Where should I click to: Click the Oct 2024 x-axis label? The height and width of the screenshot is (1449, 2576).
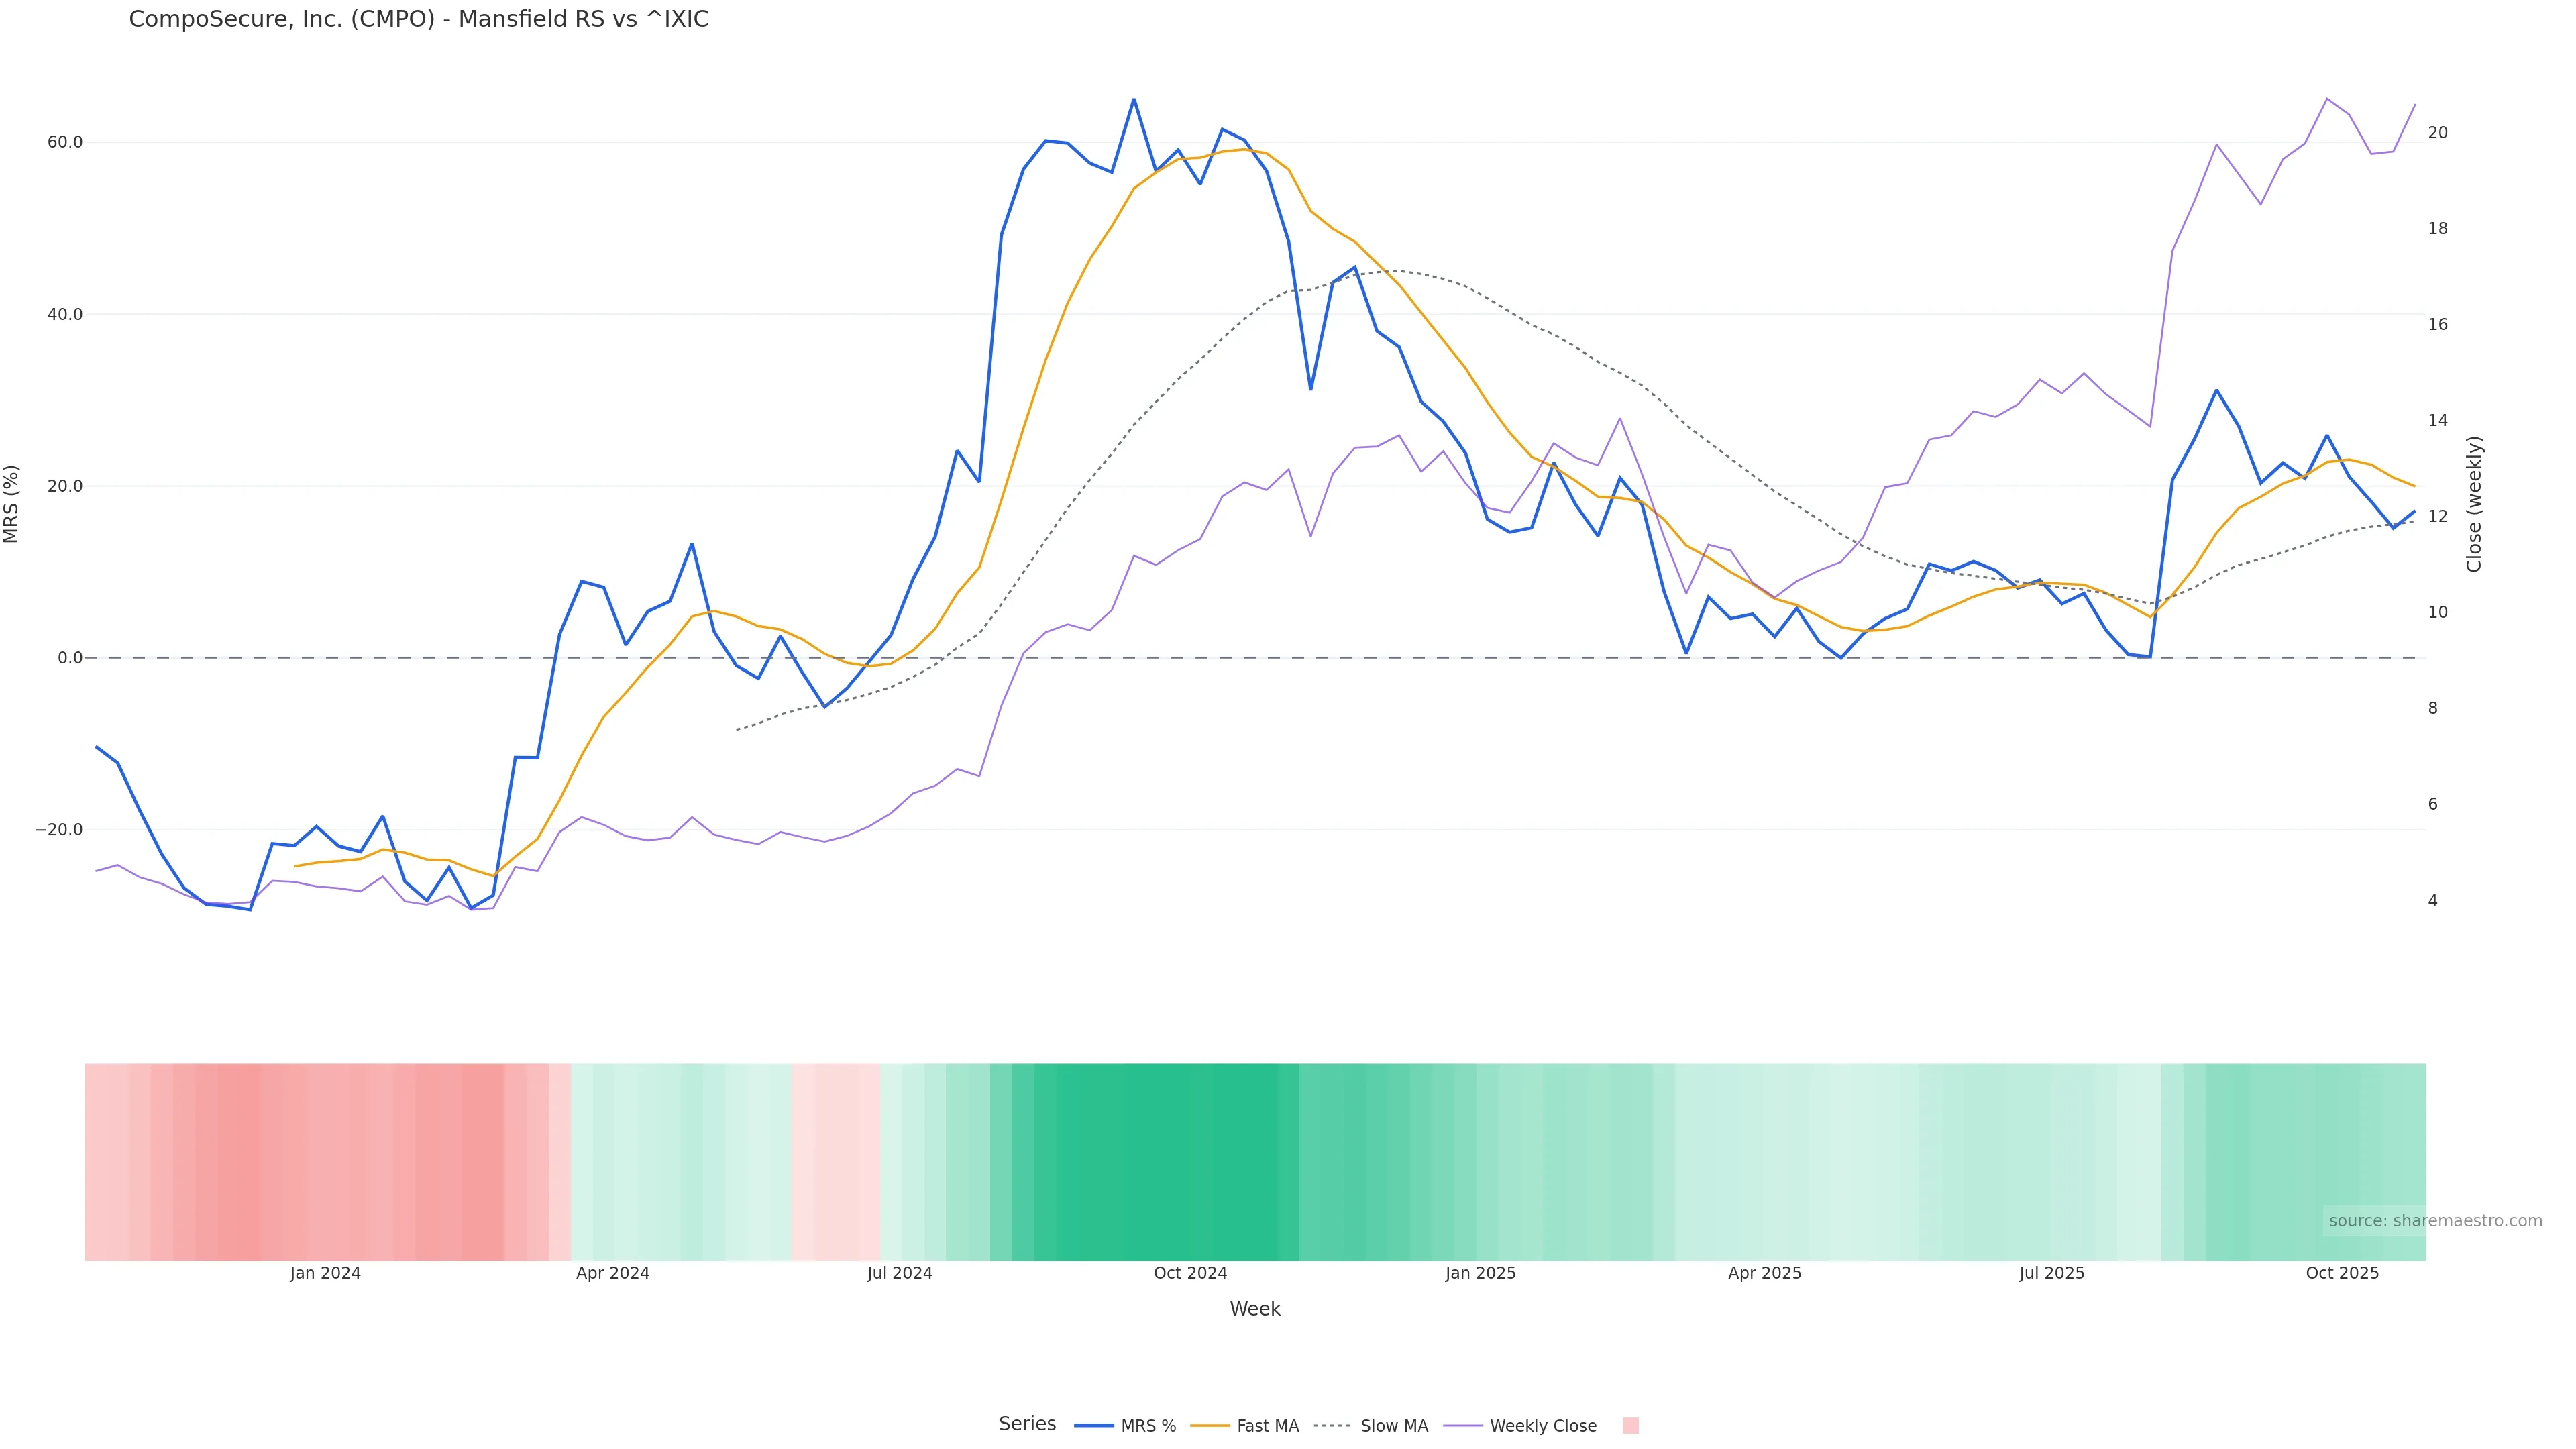click(1190, 1273)
